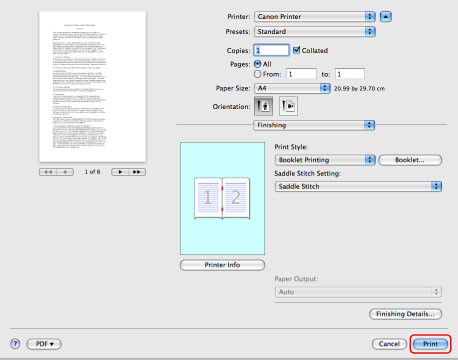Select landscape orientation icon
Viewport: 458px width, 360px height.
pos(288,106)
